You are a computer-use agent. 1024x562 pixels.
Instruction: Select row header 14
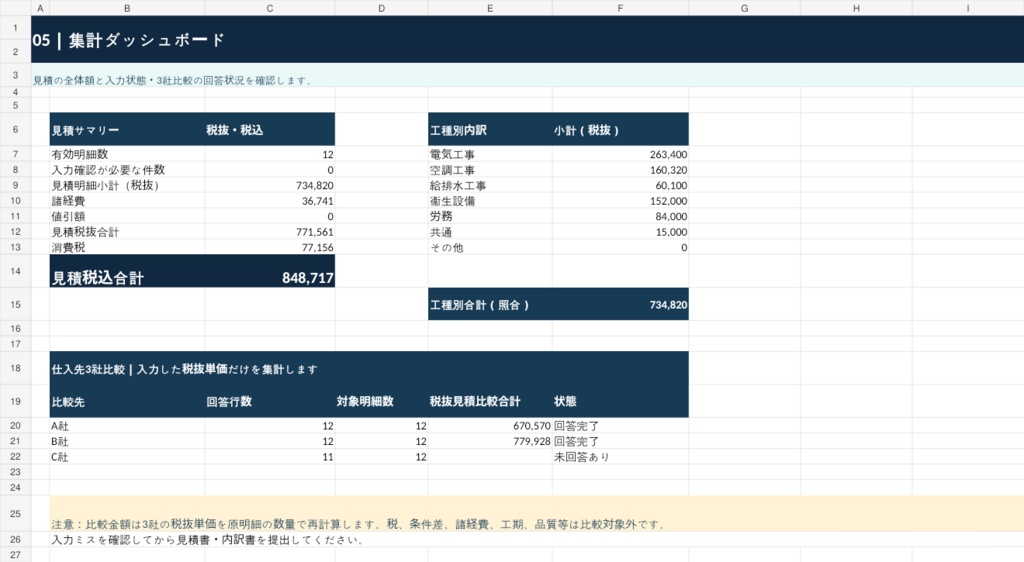[x=15, y=271]
